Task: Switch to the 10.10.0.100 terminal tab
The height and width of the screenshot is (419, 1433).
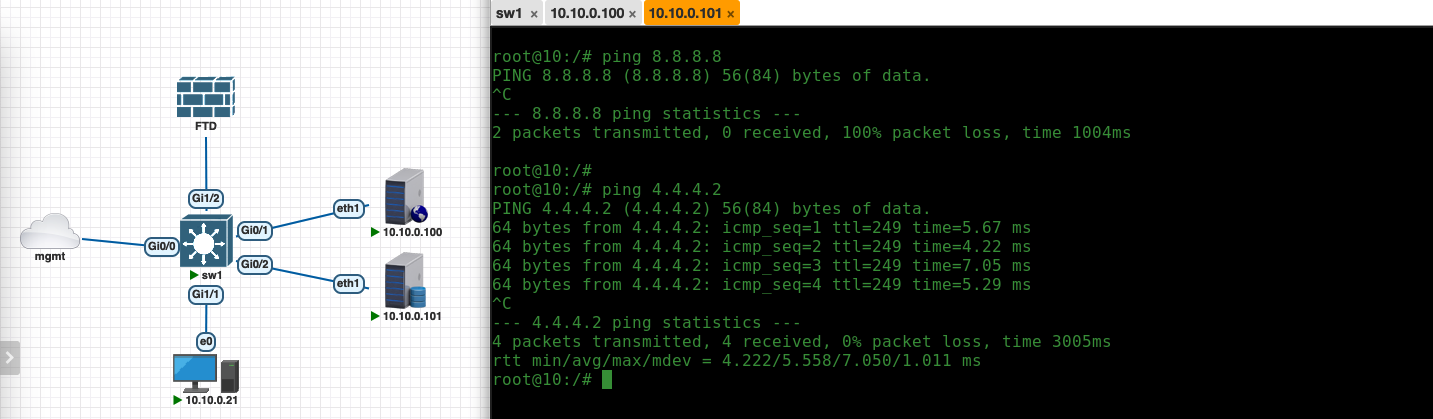Action: coord(587,13)
